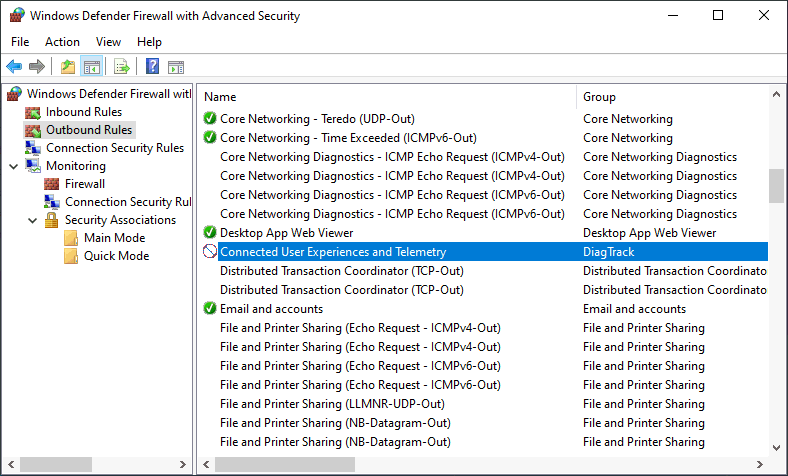Select the Monitoring tree item

pyautogui.click(x=76, y=166)
